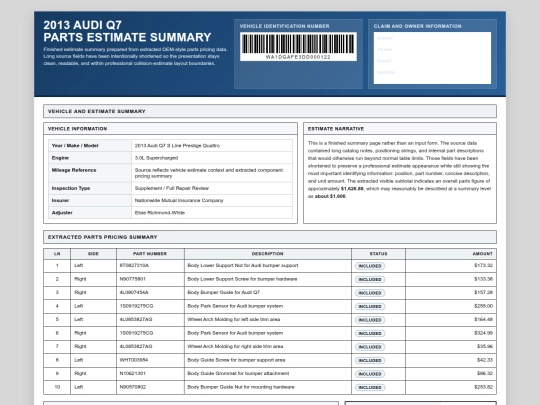Click the 'STATUS' column header

(378, 254)
